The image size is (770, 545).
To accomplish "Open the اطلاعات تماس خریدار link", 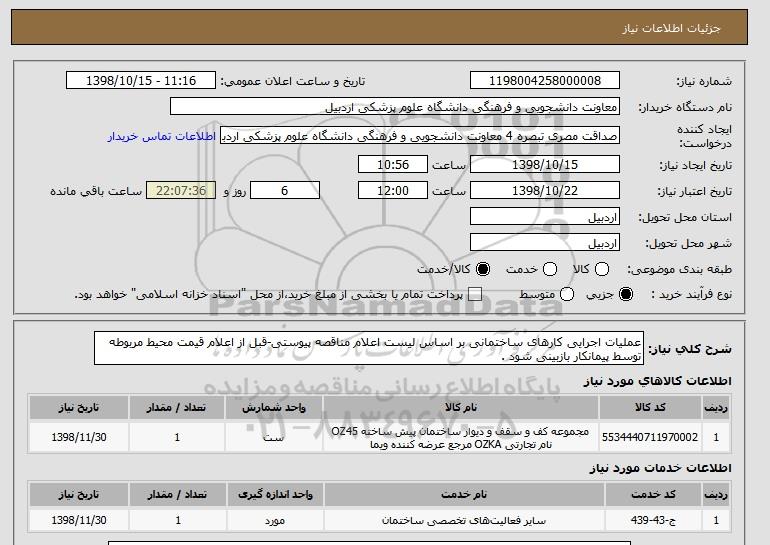I will tap(162, 136).
